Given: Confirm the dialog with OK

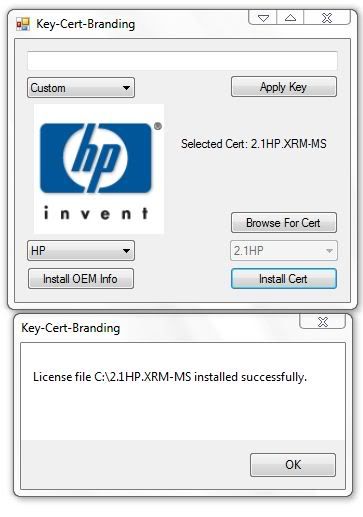Looking at the screenshot, I should point(293,465).
